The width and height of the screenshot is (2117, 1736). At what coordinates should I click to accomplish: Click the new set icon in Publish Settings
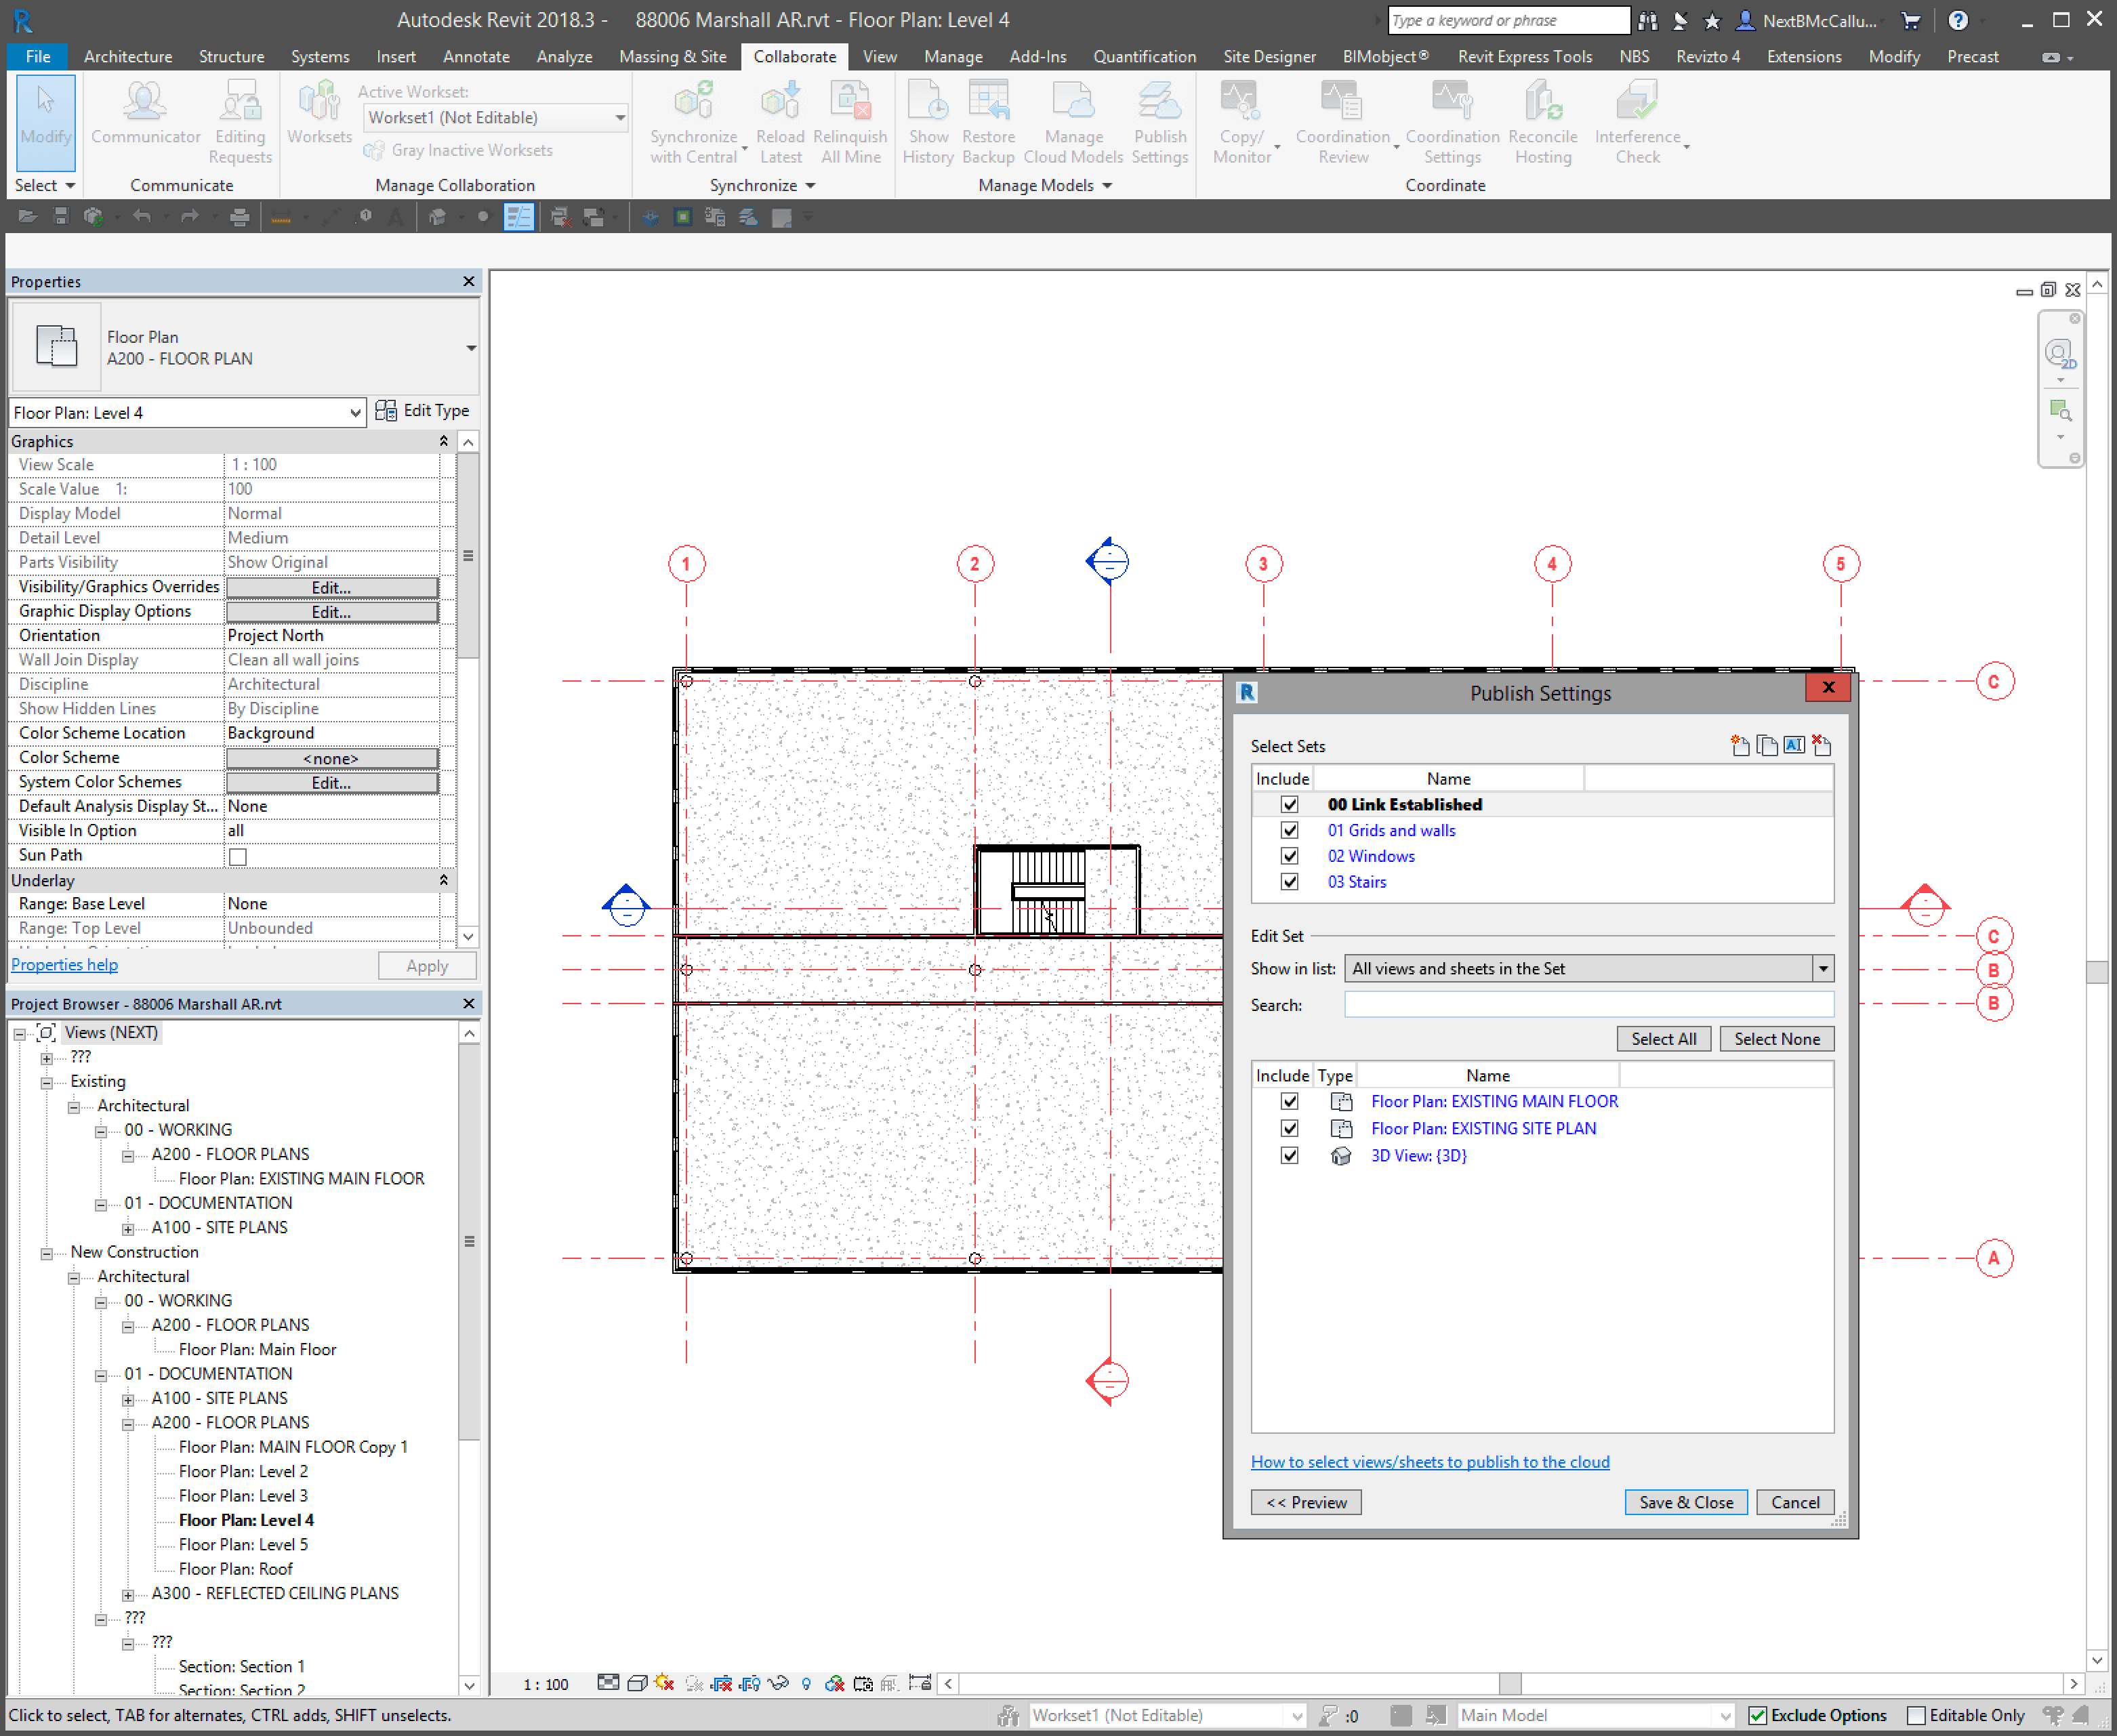pos(1740,745)
